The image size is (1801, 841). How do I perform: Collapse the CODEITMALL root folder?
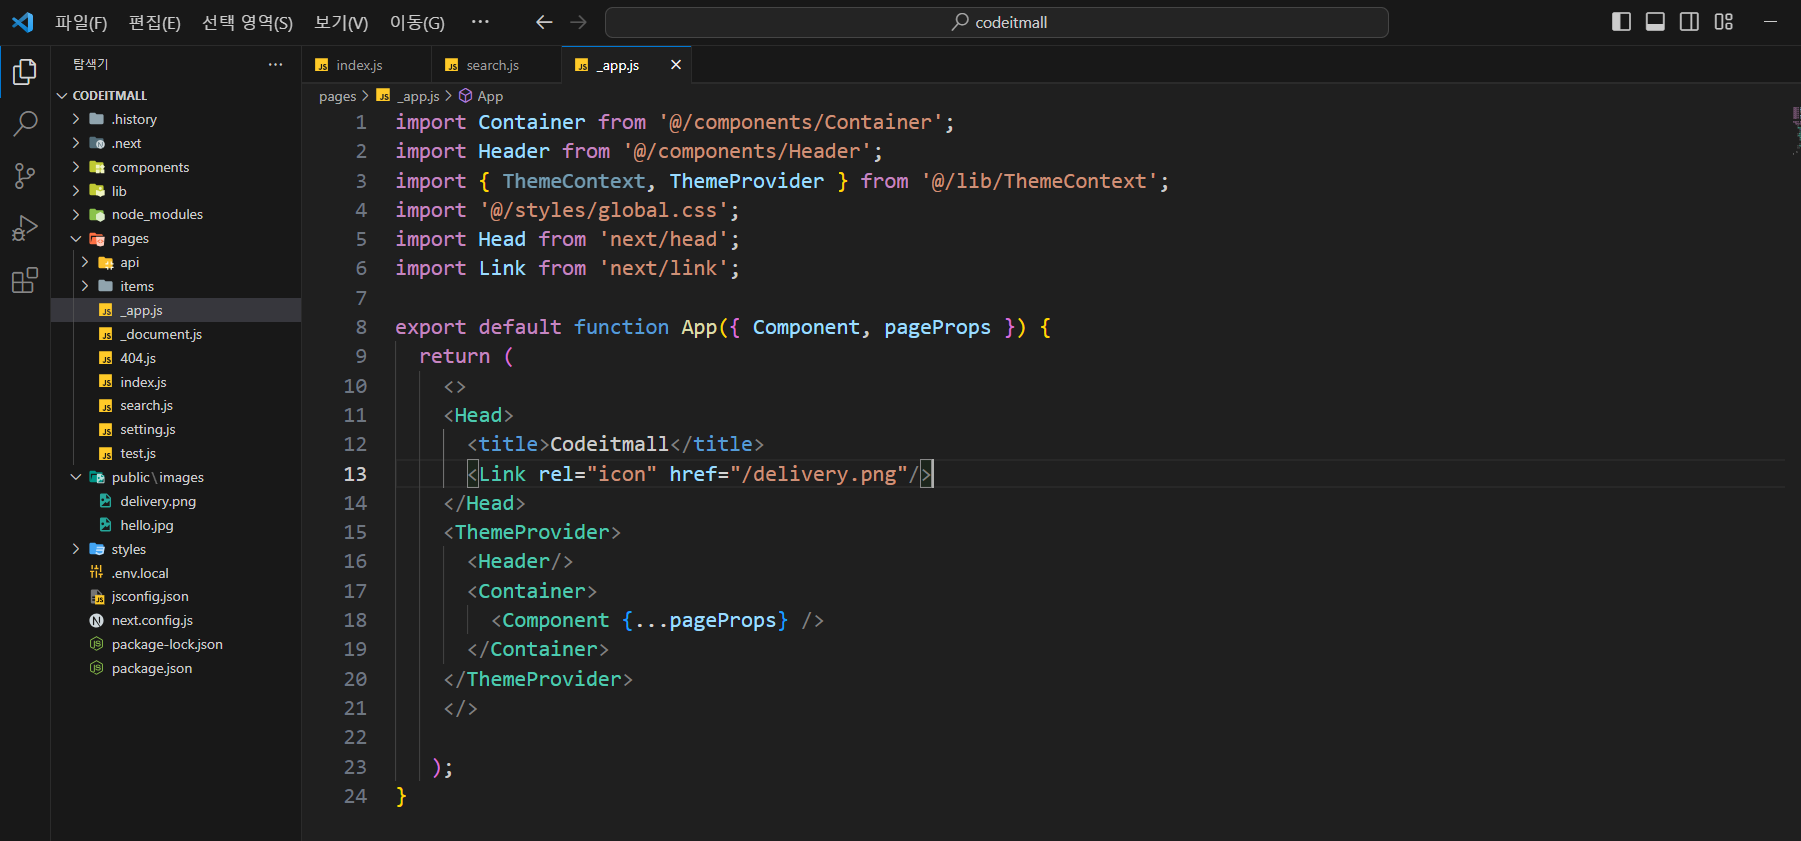[176, 95]
